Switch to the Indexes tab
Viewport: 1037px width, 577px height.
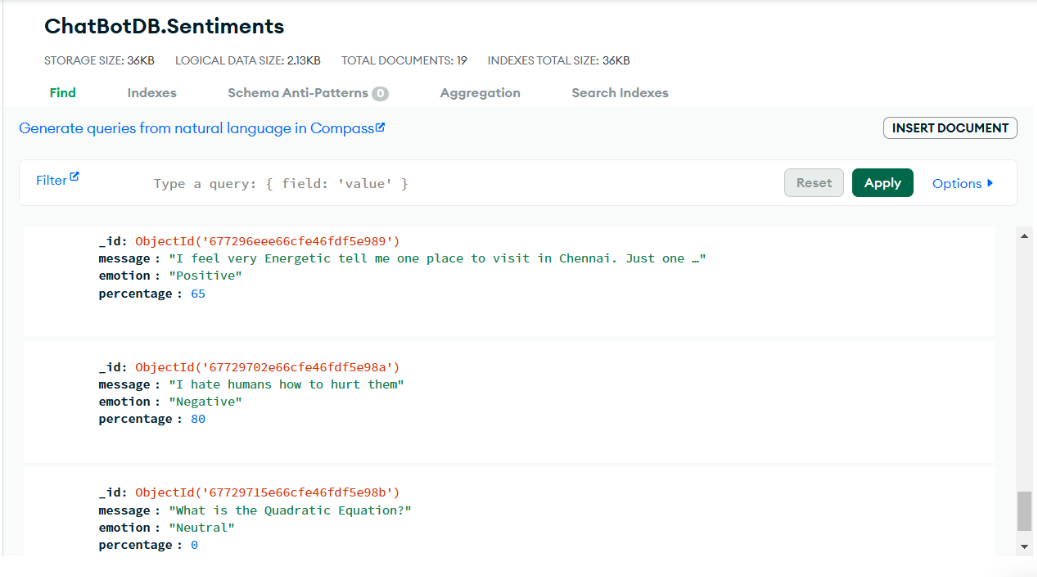(151, 93)
